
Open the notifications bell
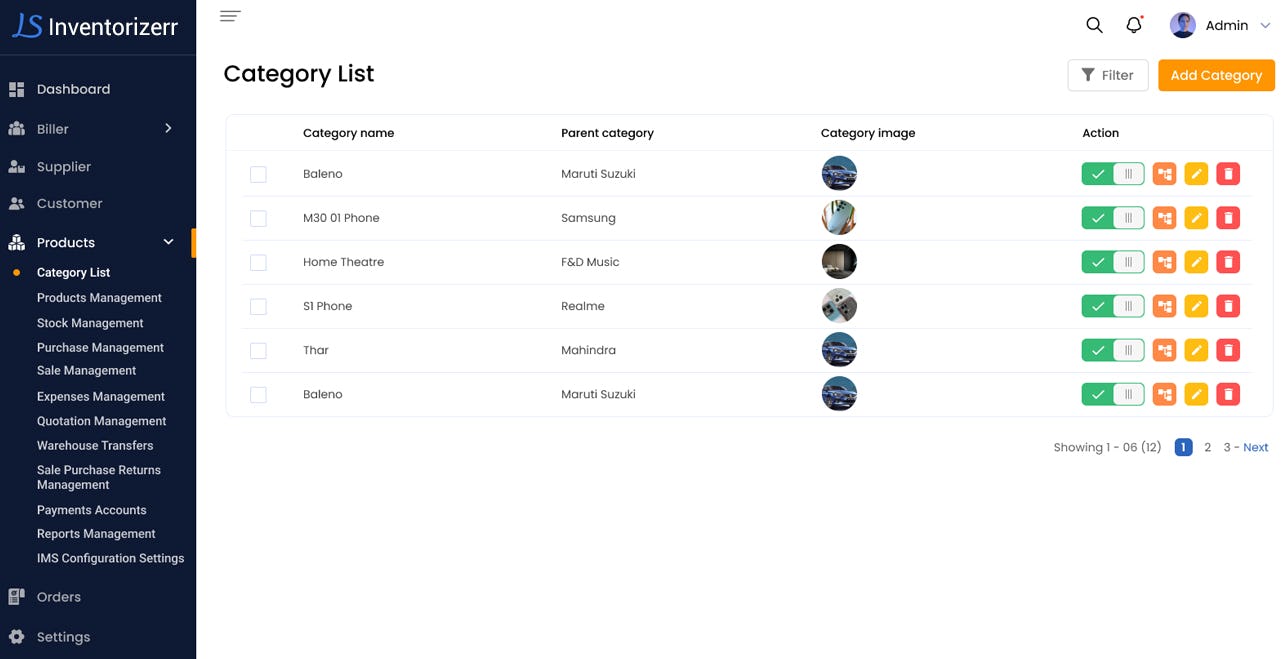click(x=1133, y=25)
